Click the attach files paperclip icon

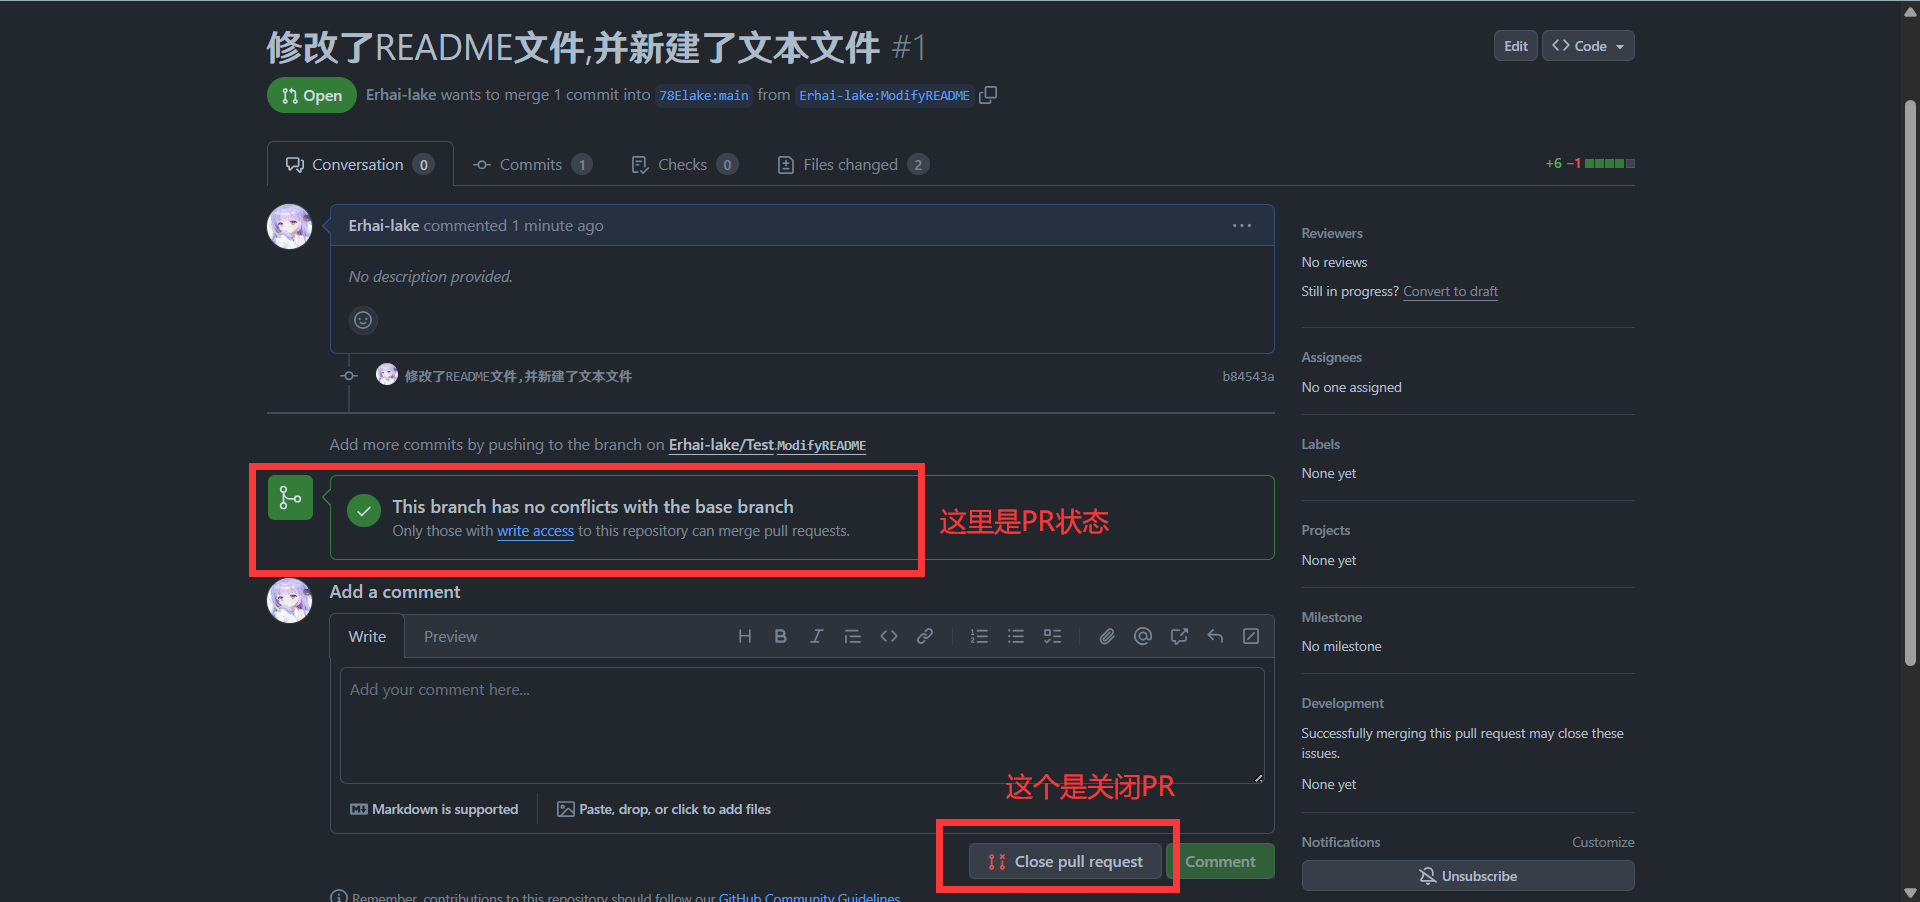pos(1106,636)
